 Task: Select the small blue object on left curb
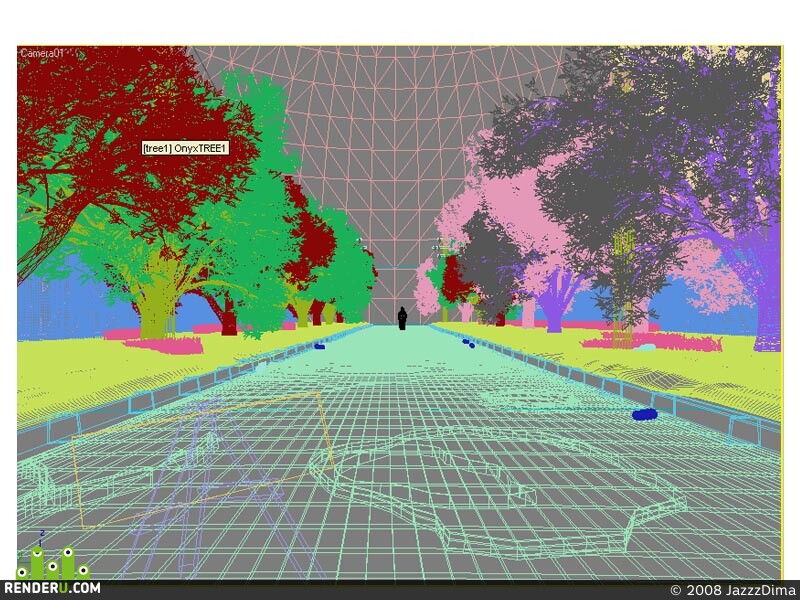coord(319,346)
